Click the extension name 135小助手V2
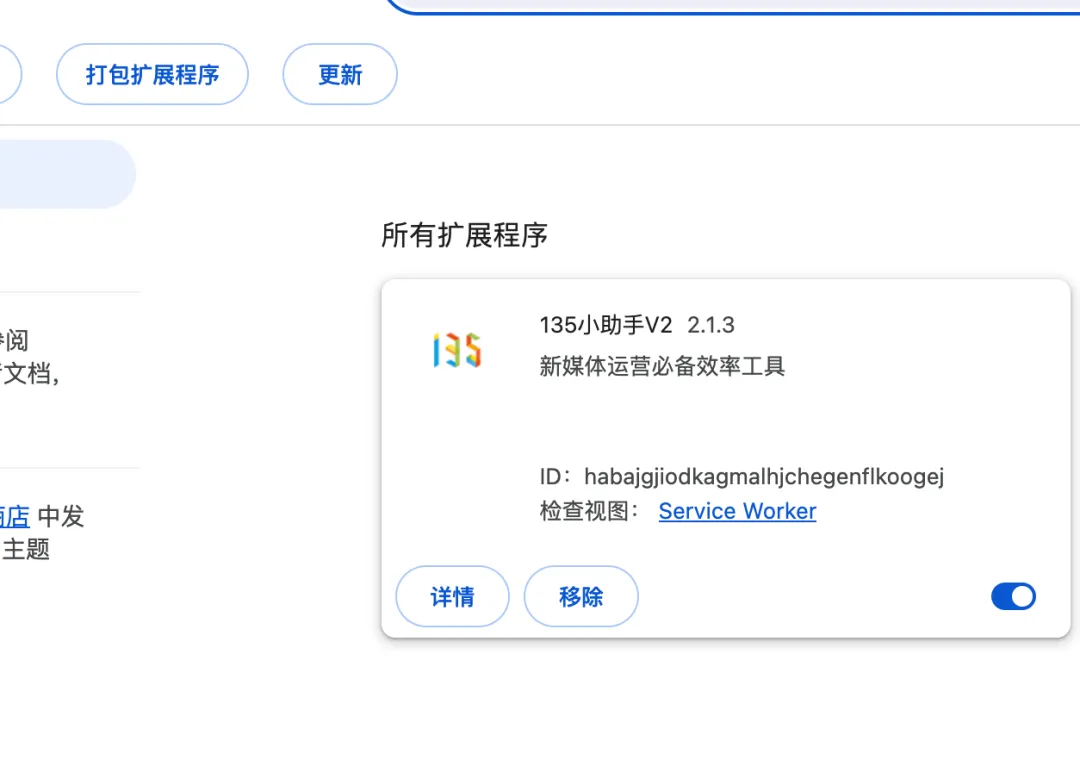This screenshot has width=1080, height=779. pyautogui.click(x=605, y=325)
